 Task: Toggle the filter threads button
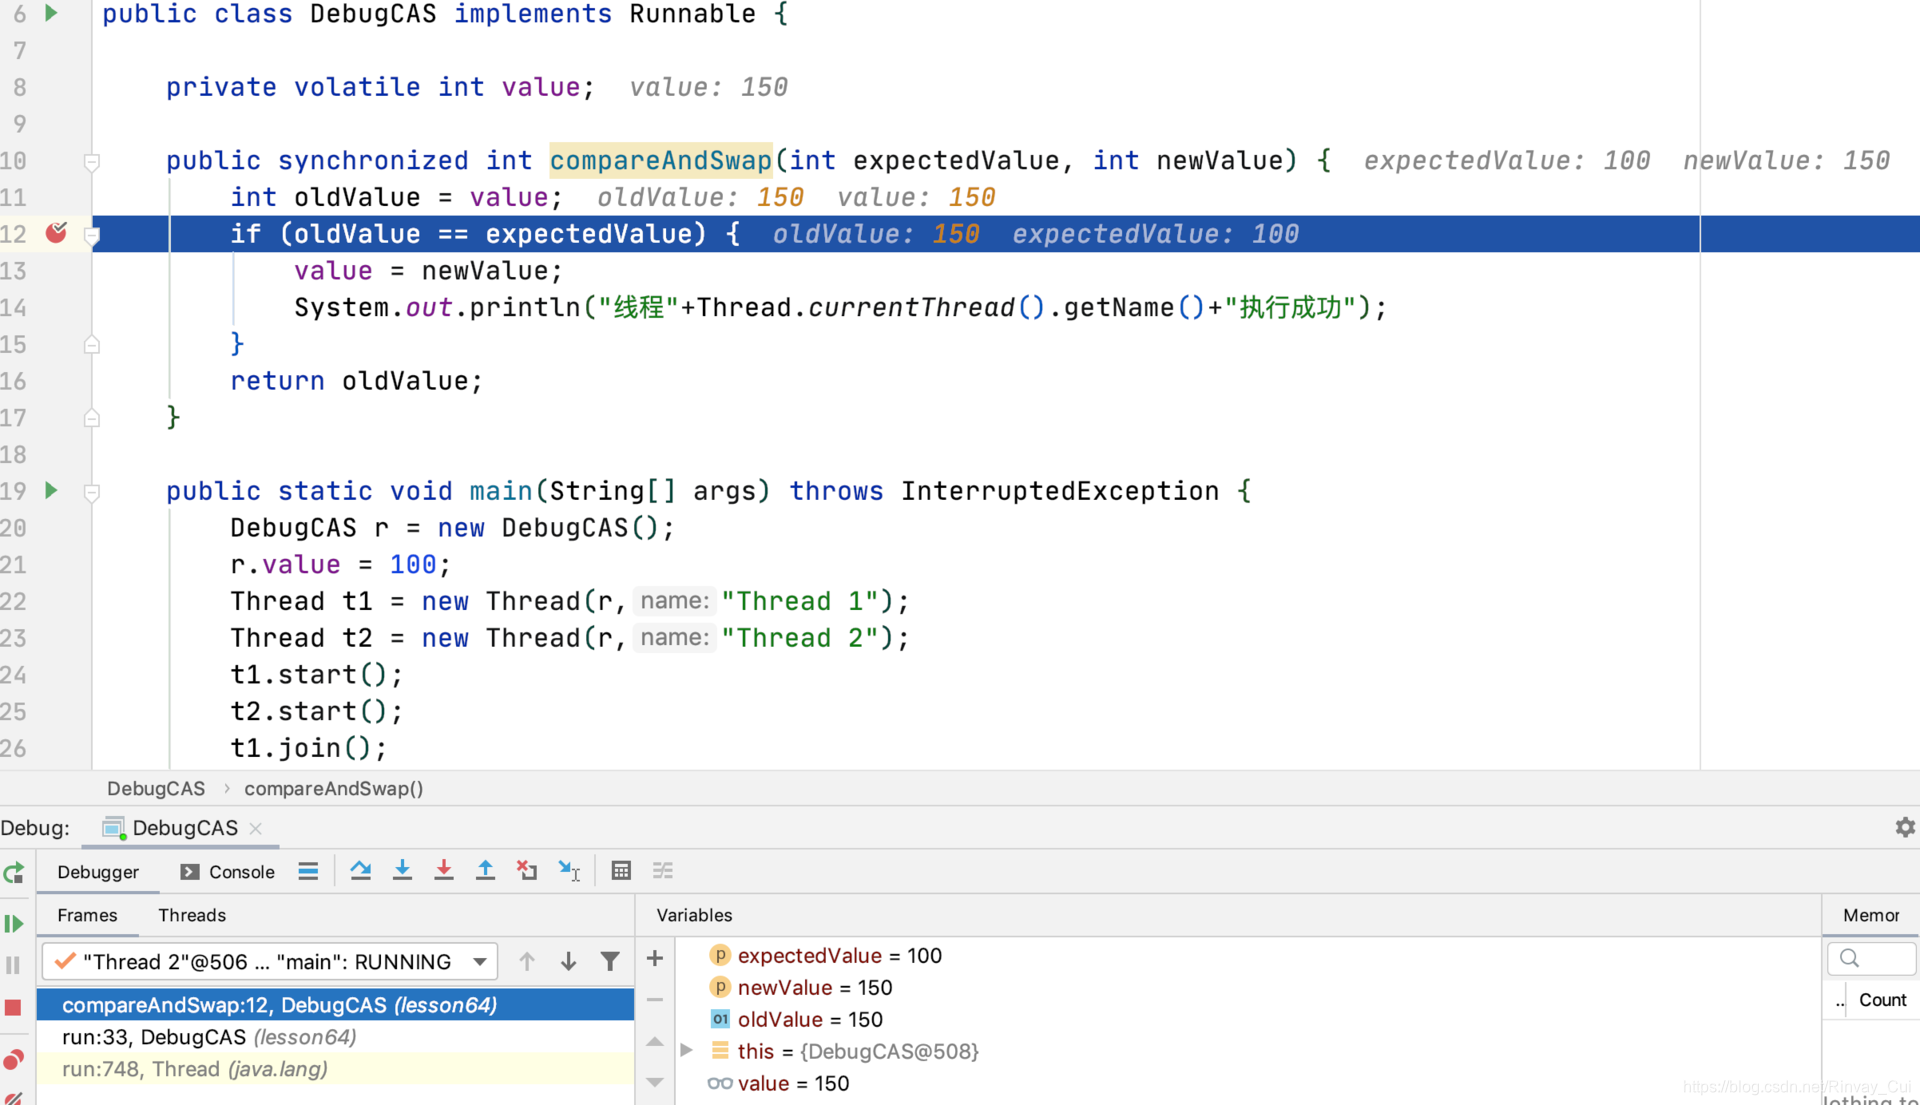(x=609, y=961)
